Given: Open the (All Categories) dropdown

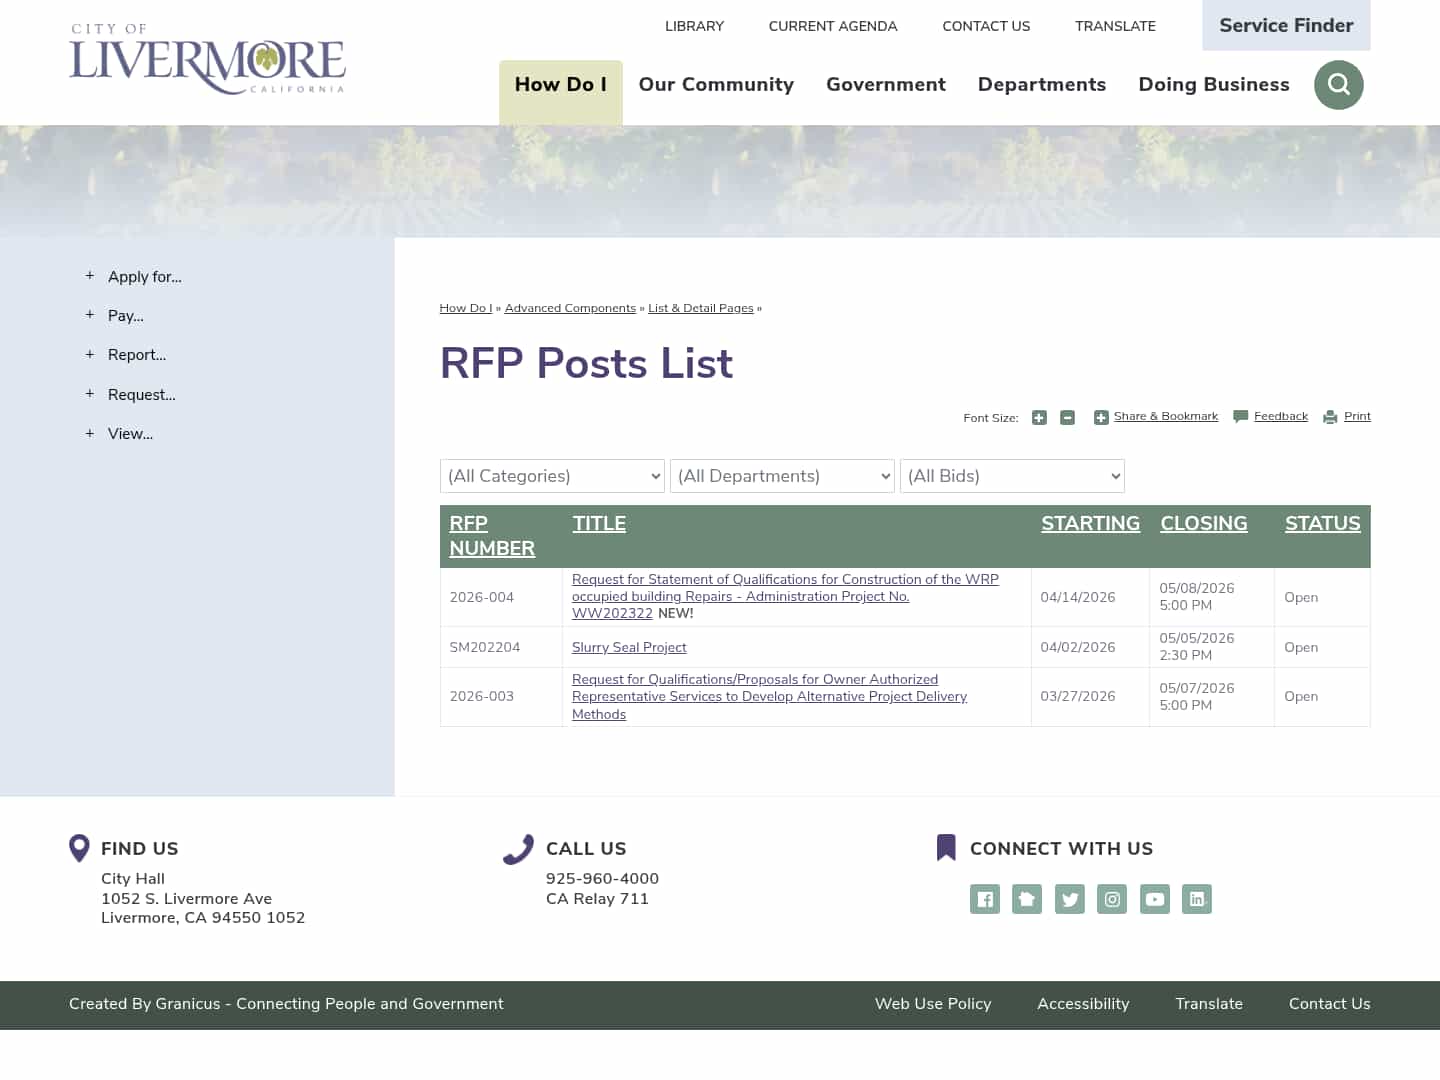Looking at the screenshot, I should click(x=552, y=476).
